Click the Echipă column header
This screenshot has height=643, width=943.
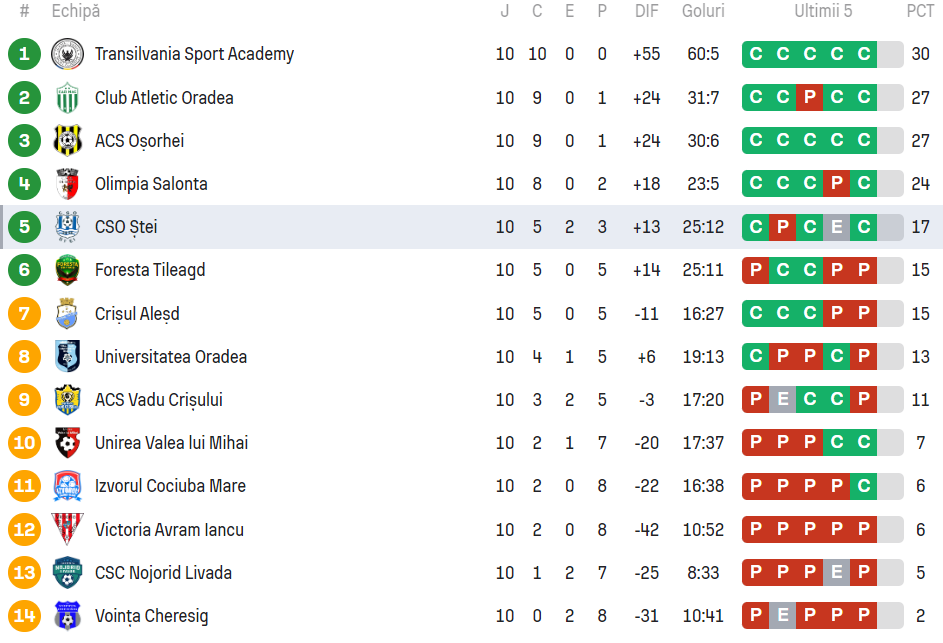tap(76, 12)
